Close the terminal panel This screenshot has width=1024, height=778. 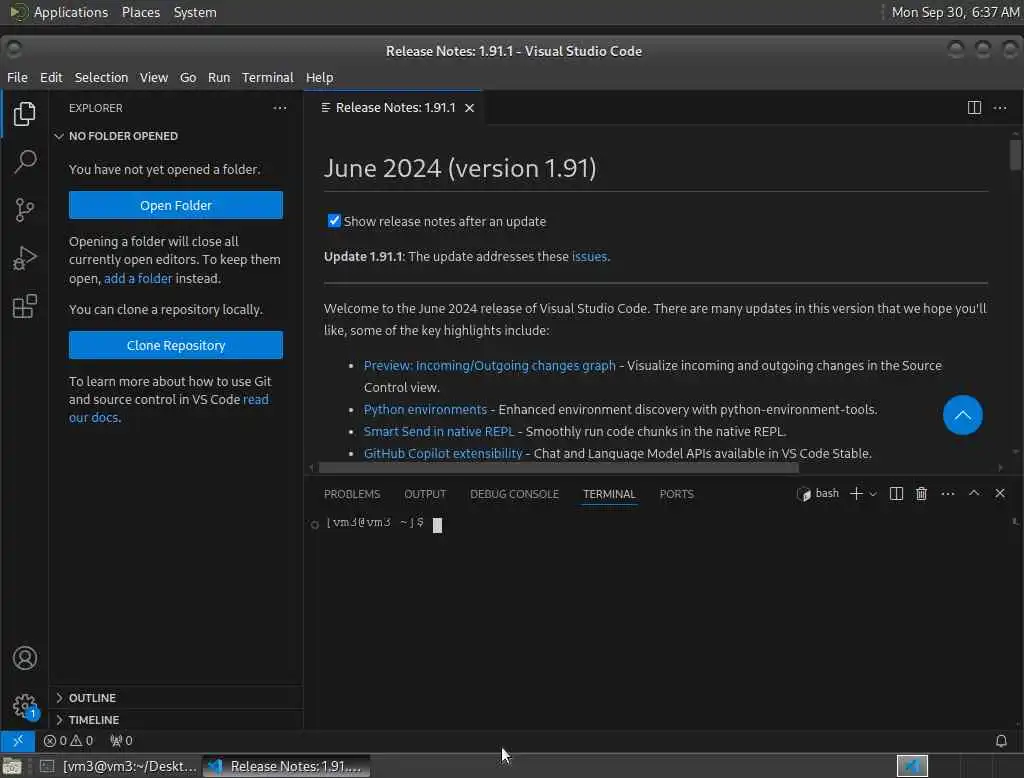click(x=1000, y=493)
